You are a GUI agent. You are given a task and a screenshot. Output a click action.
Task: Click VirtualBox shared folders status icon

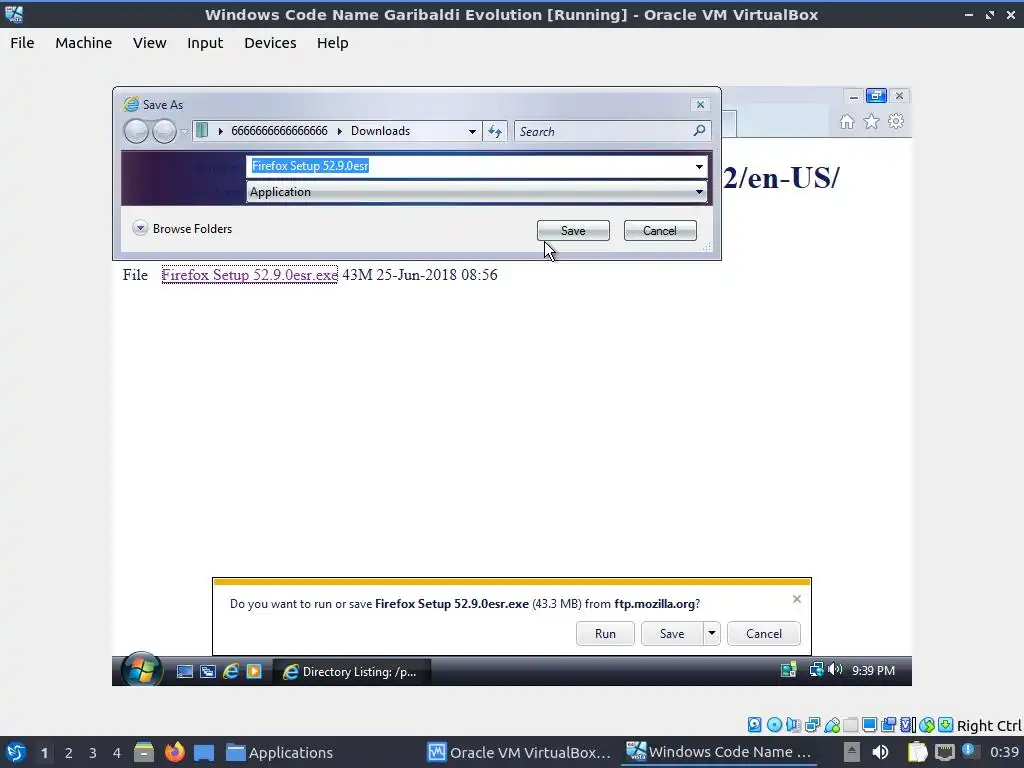click(x=851, y=725)
